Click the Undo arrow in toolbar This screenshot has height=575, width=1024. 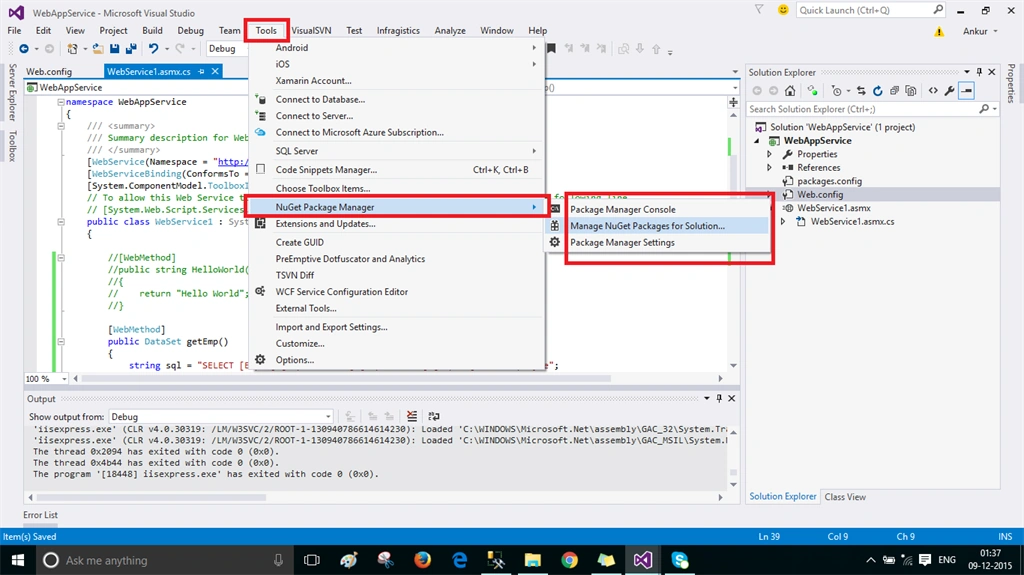pyautogui.click(x=153, y=48)
